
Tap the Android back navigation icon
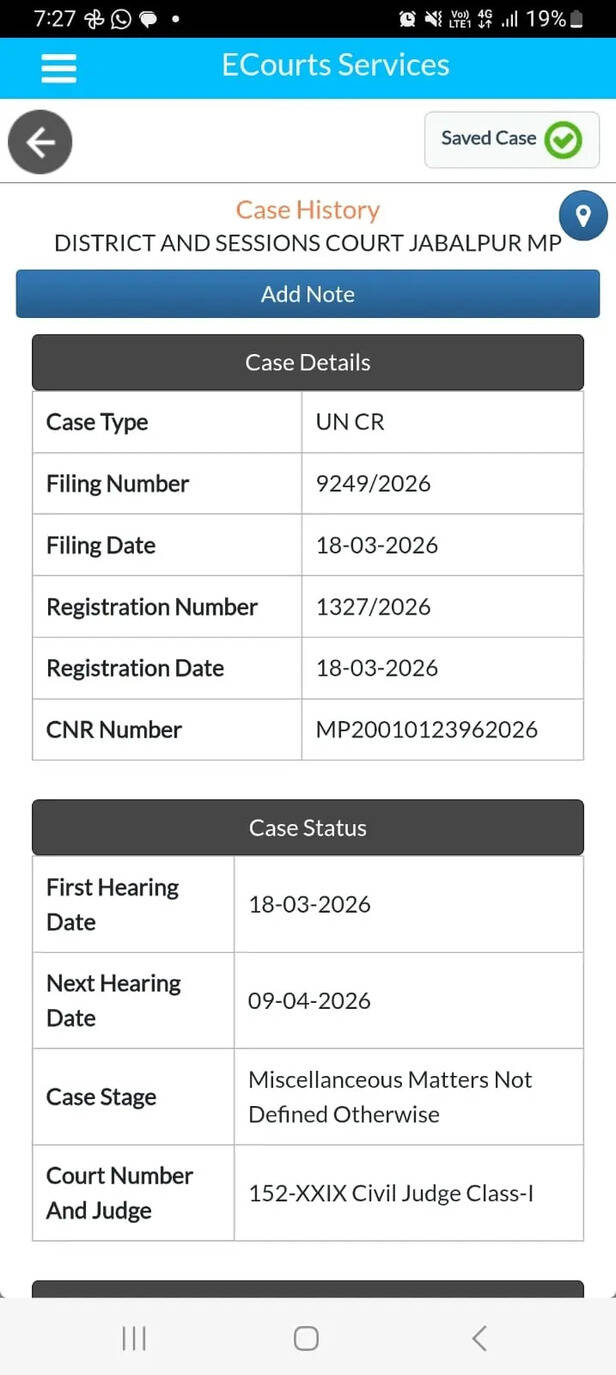coord(479,1338)
